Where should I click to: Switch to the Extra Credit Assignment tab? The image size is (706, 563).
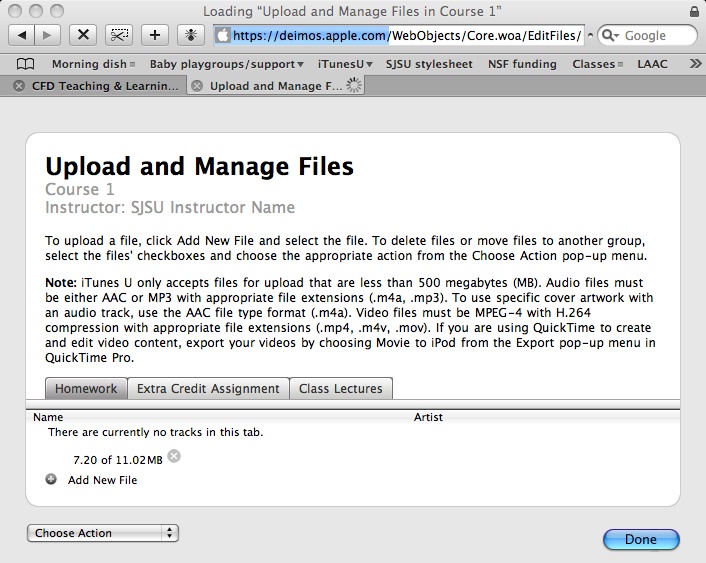pyautogui.click(x=208, y=389)
